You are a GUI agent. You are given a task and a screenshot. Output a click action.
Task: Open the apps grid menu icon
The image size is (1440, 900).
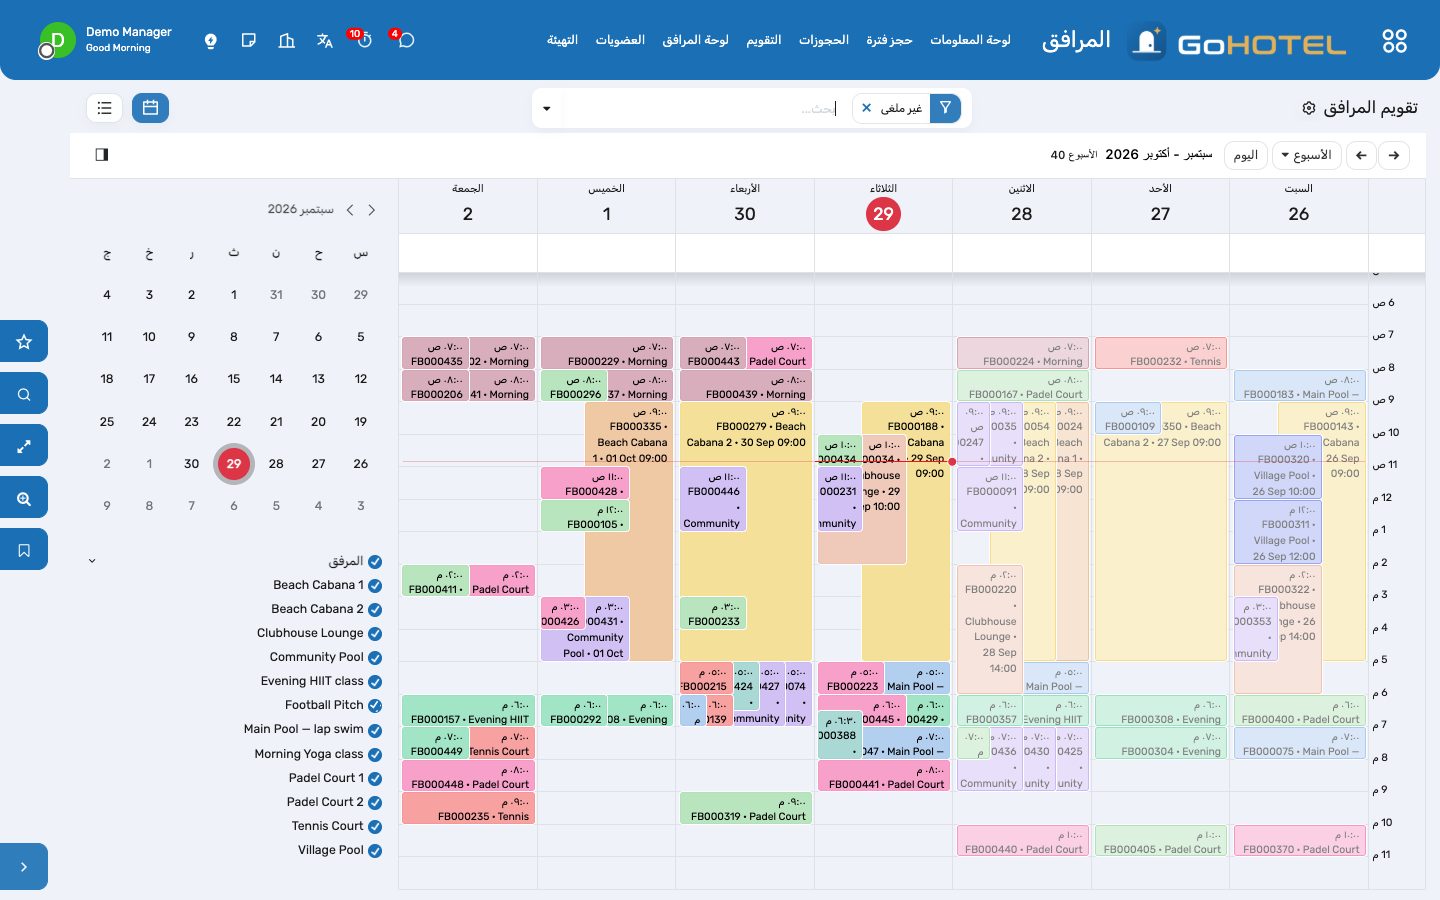1394,41
